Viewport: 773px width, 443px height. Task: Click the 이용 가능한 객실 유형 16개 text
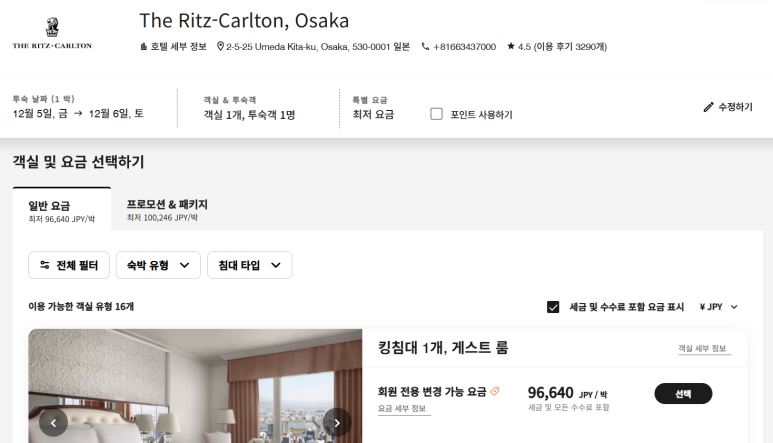[81, 307]
